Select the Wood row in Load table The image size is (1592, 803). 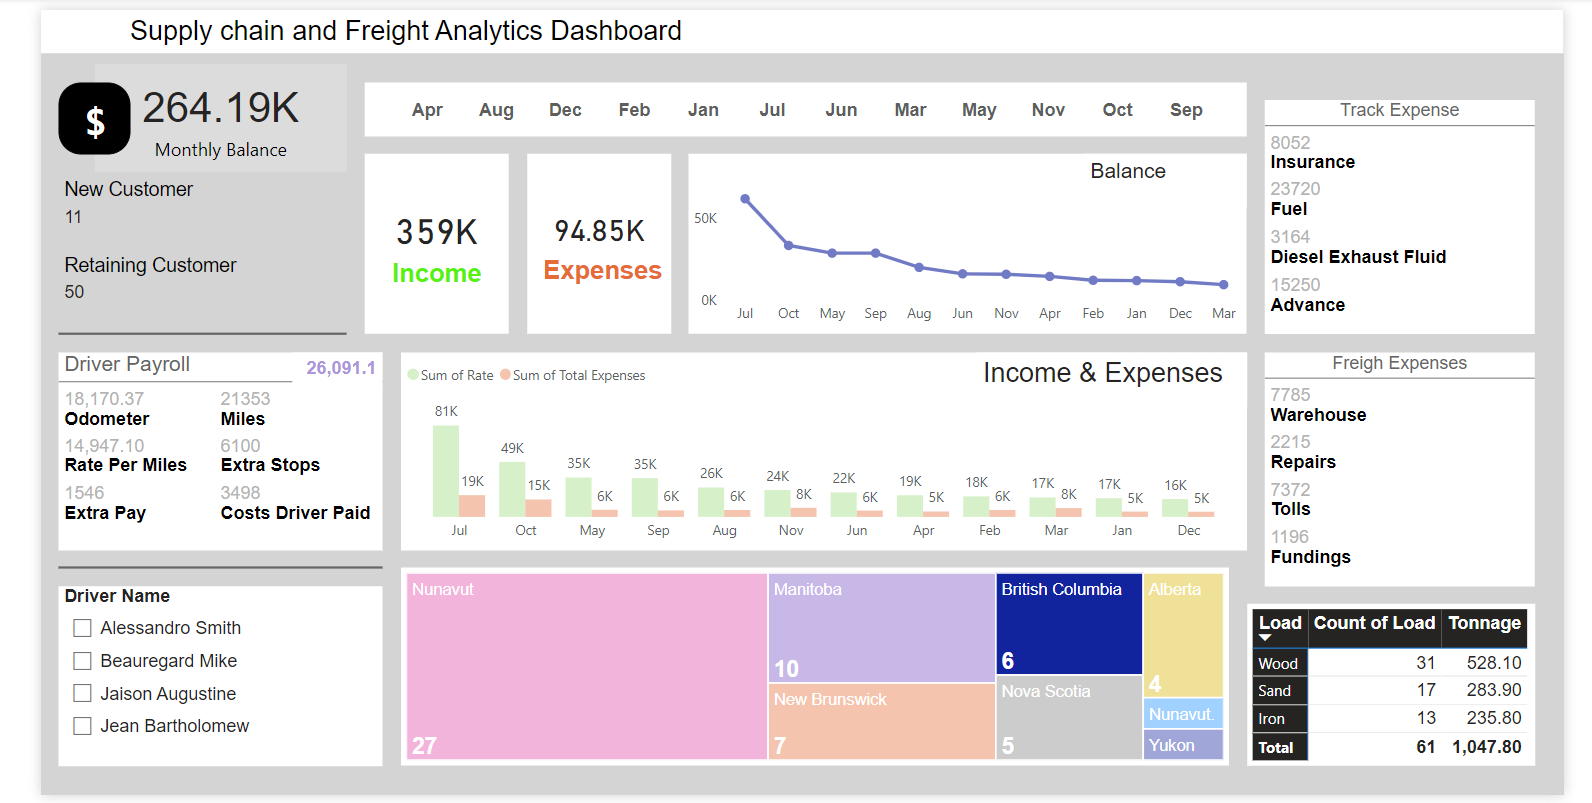tap(1278, 663)
